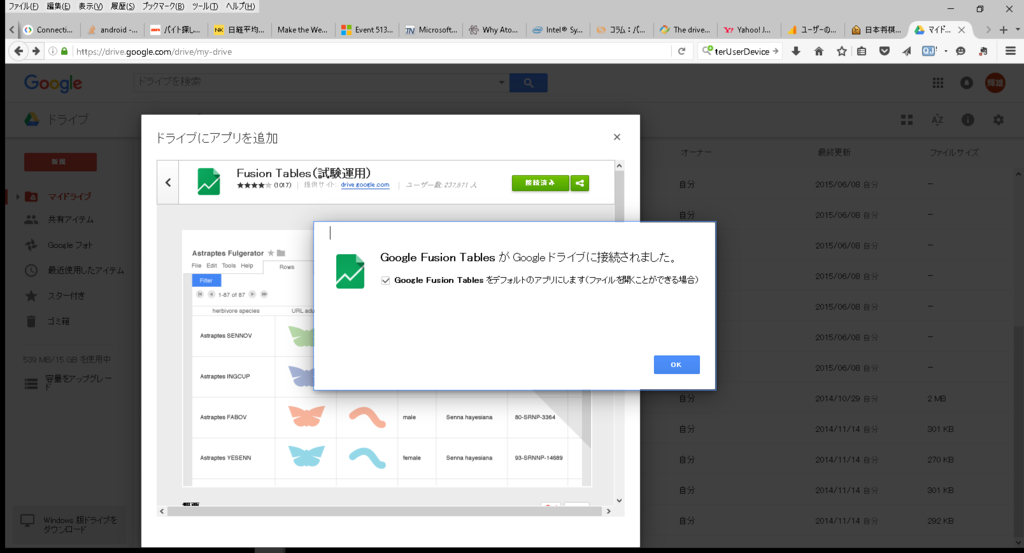Open the ツール(T) menu
This screenshot has height=553, width=1024.
(205, 6)
